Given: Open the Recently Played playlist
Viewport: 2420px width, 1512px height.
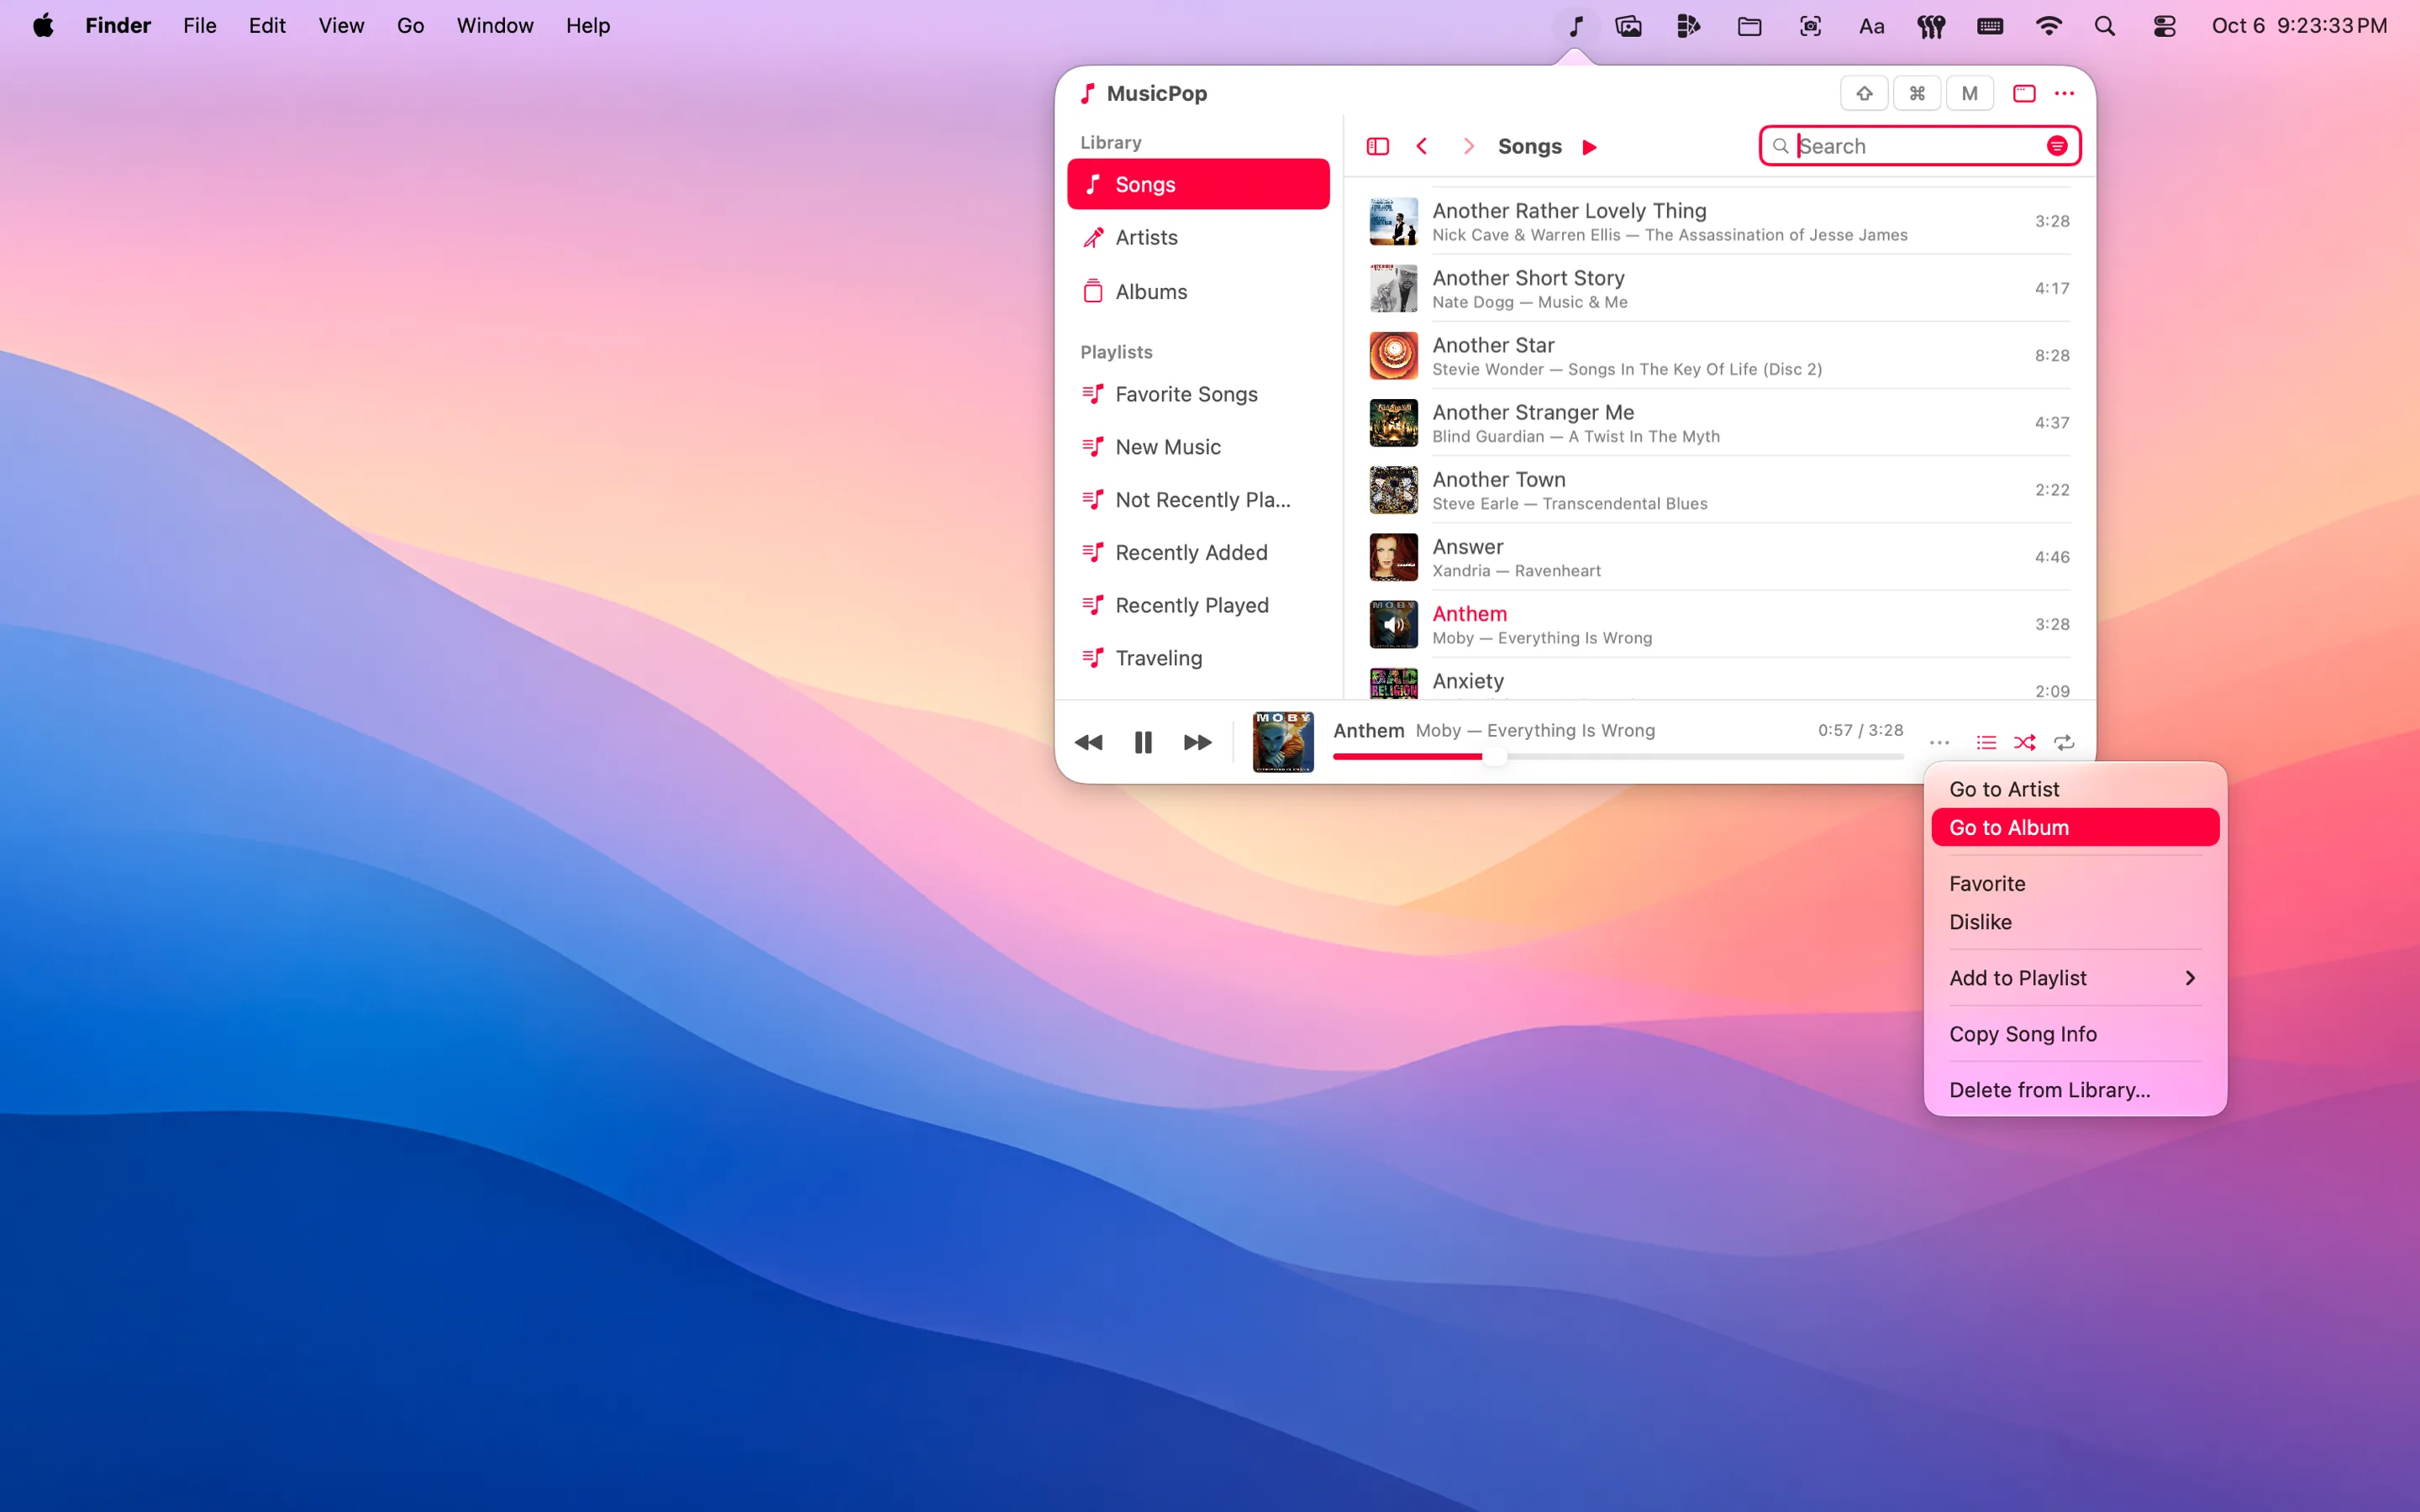Looking at the screenshot, I should [x=1198, y=605].
